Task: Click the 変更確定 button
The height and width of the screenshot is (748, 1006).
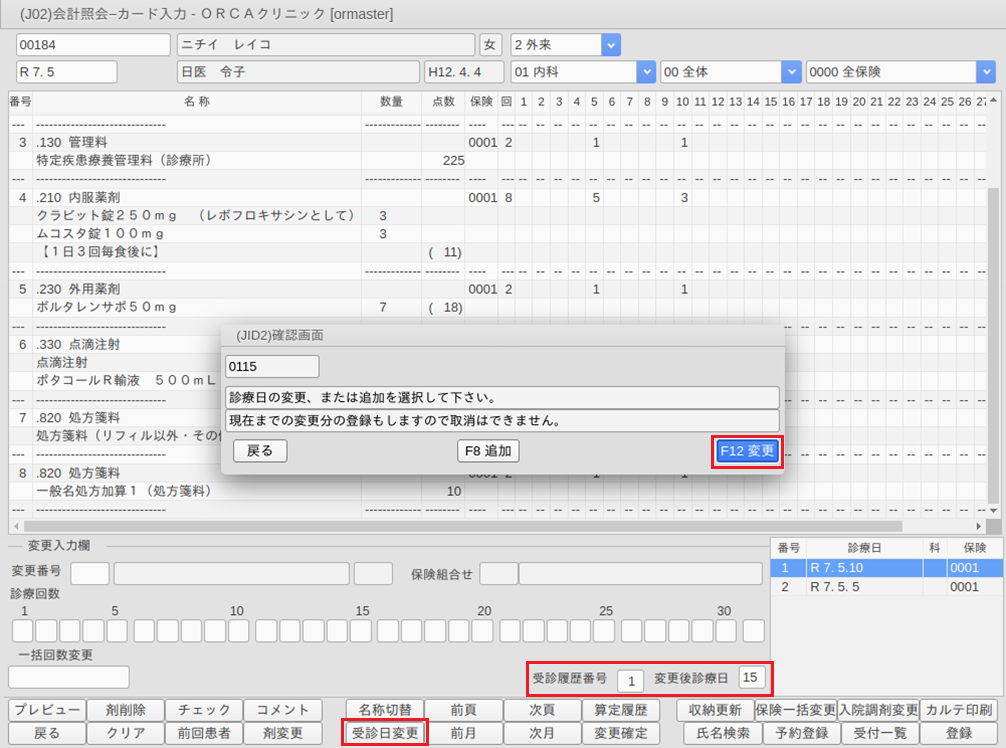Action: pyautogui.click(x=621, y=733)
